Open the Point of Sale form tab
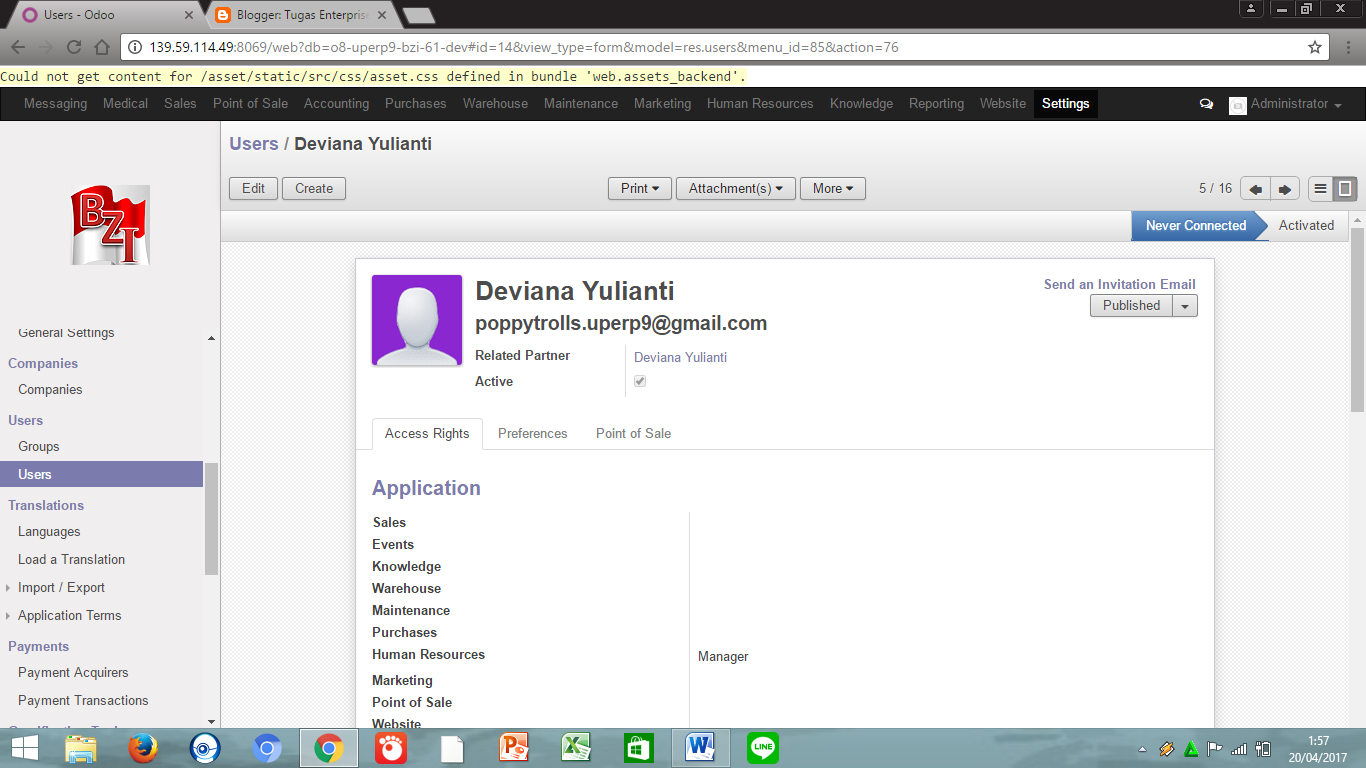The image size is (1366, 768). point(633,434)
